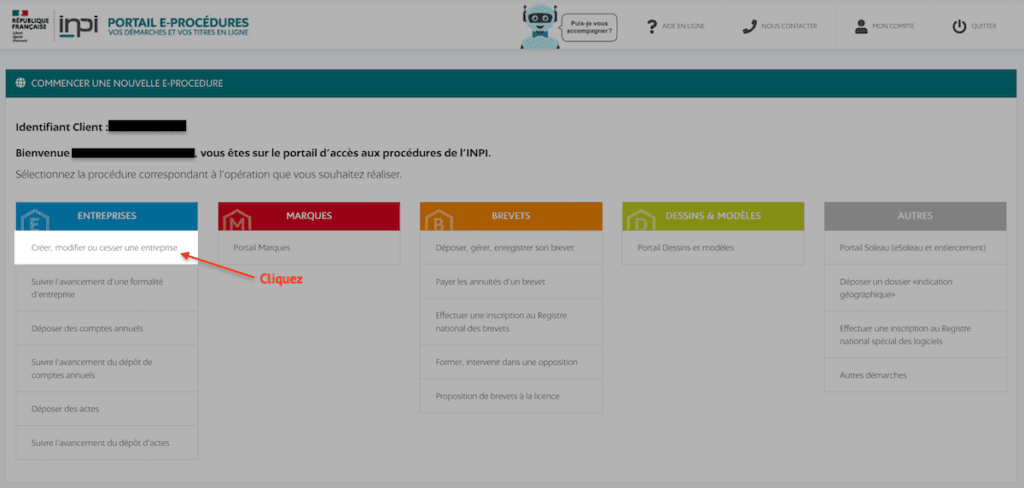
Task: Click the INPI logo
Action: (78, 25)
